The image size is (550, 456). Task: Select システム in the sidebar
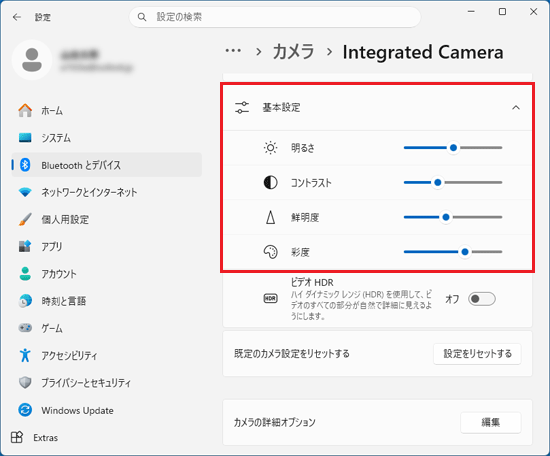tap(107, 138)
